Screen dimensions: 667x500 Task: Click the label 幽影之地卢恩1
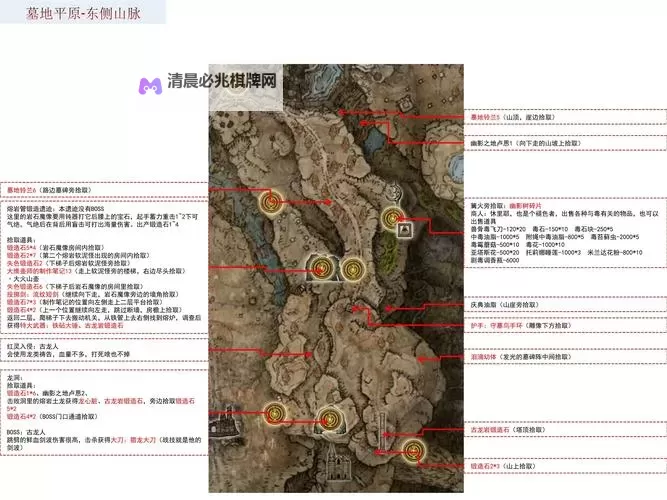(492, 143)
